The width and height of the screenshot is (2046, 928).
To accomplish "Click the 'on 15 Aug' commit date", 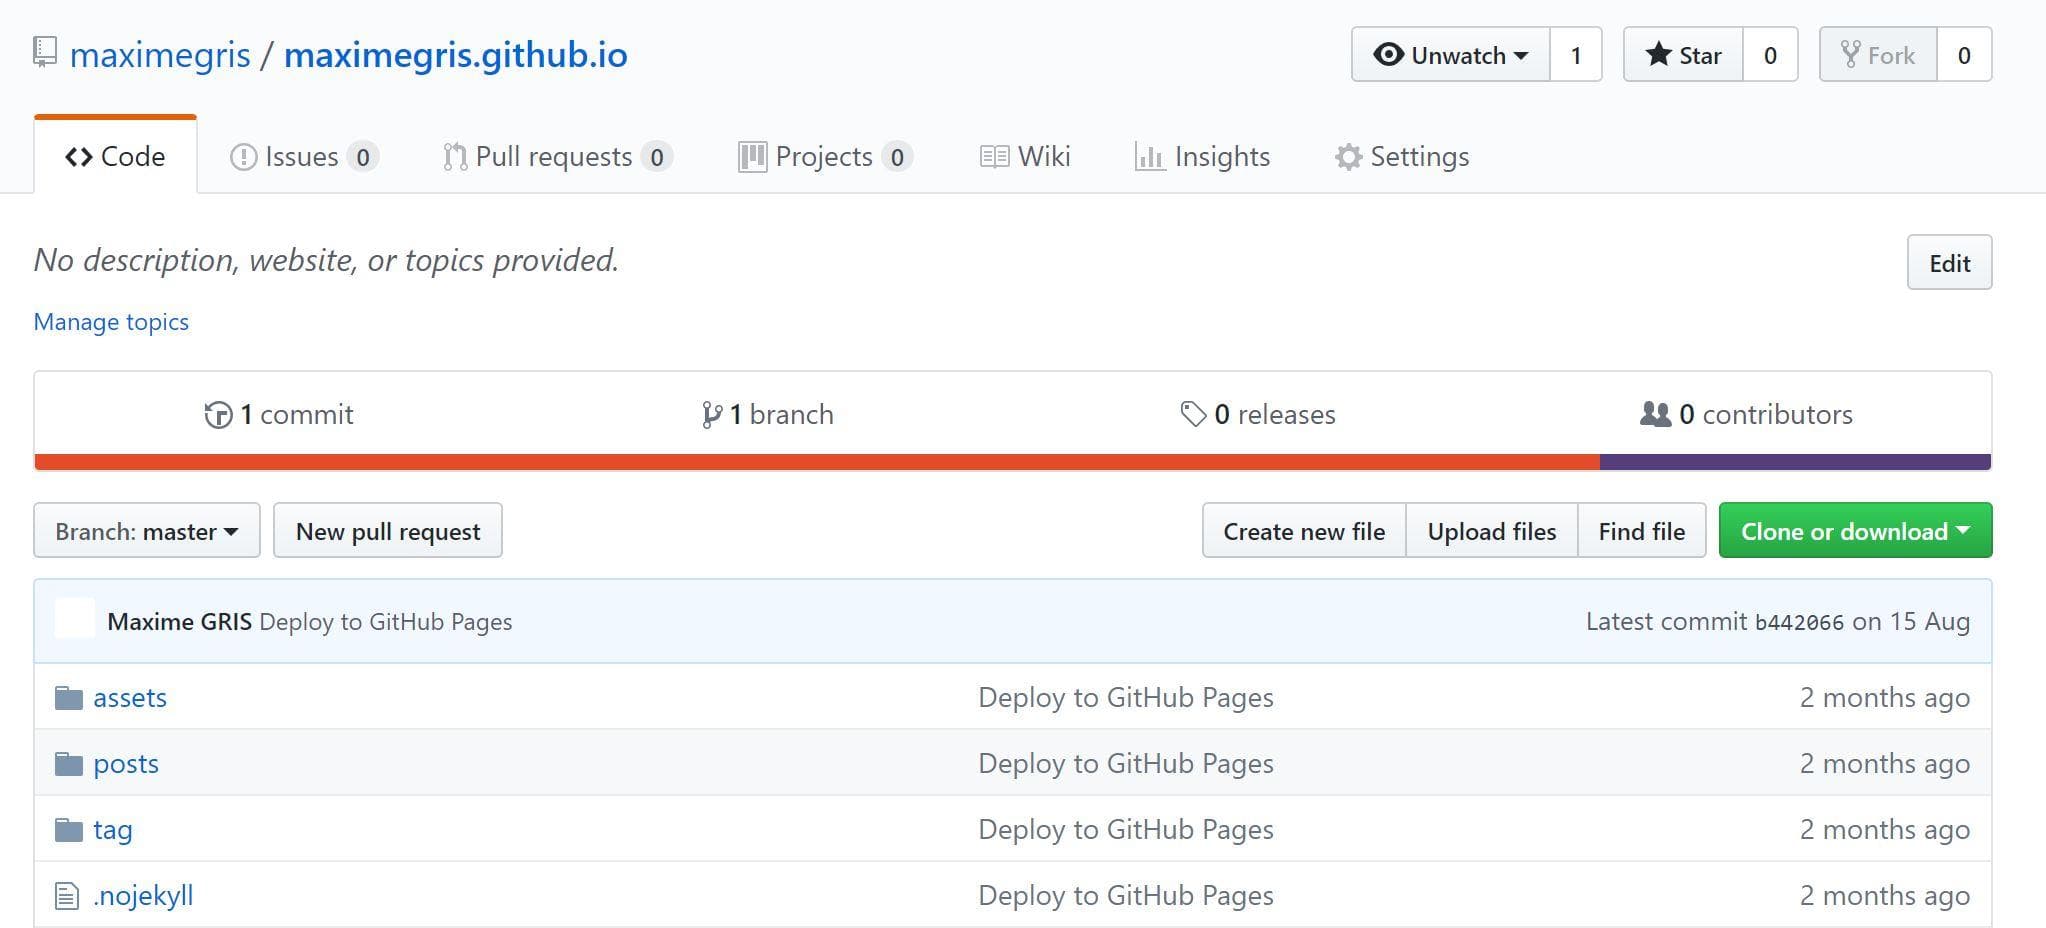I will (x=1911, y=621).
